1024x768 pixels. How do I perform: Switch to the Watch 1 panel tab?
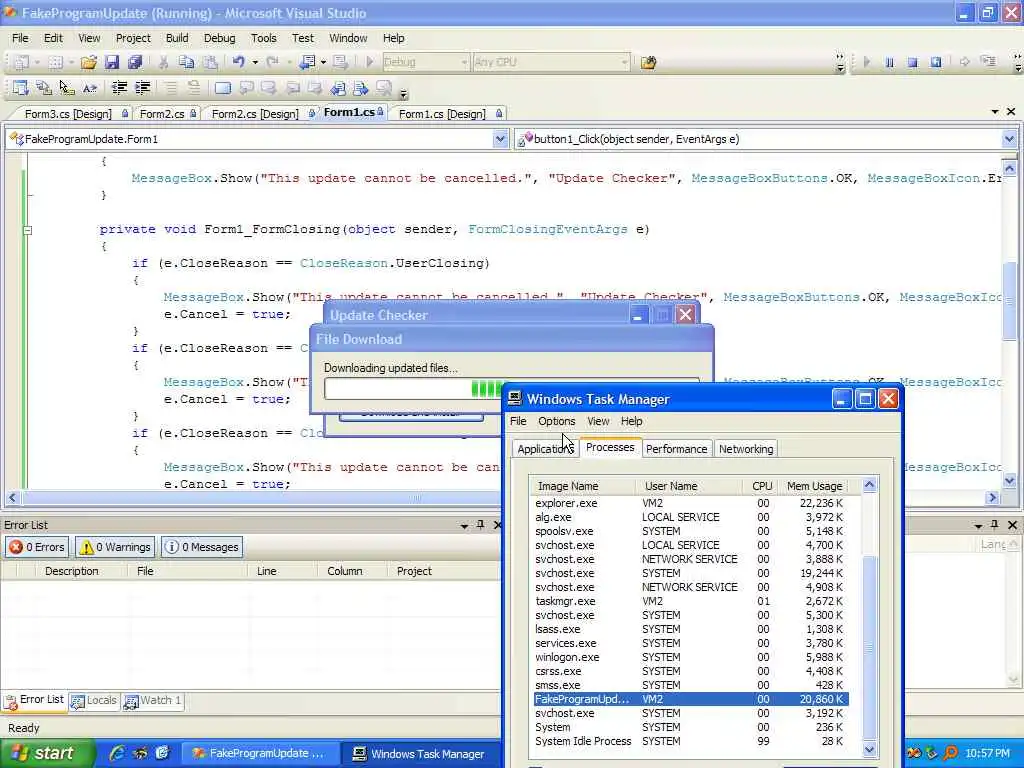click(x=153, y=701)
